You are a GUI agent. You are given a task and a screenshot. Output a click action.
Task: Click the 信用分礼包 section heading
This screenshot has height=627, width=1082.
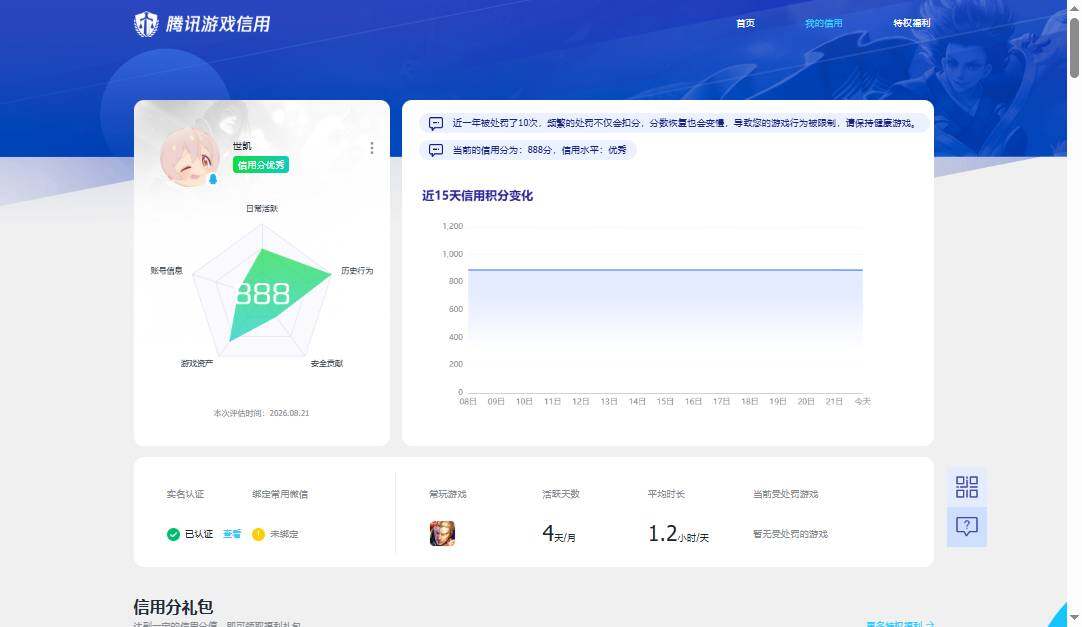173,607
